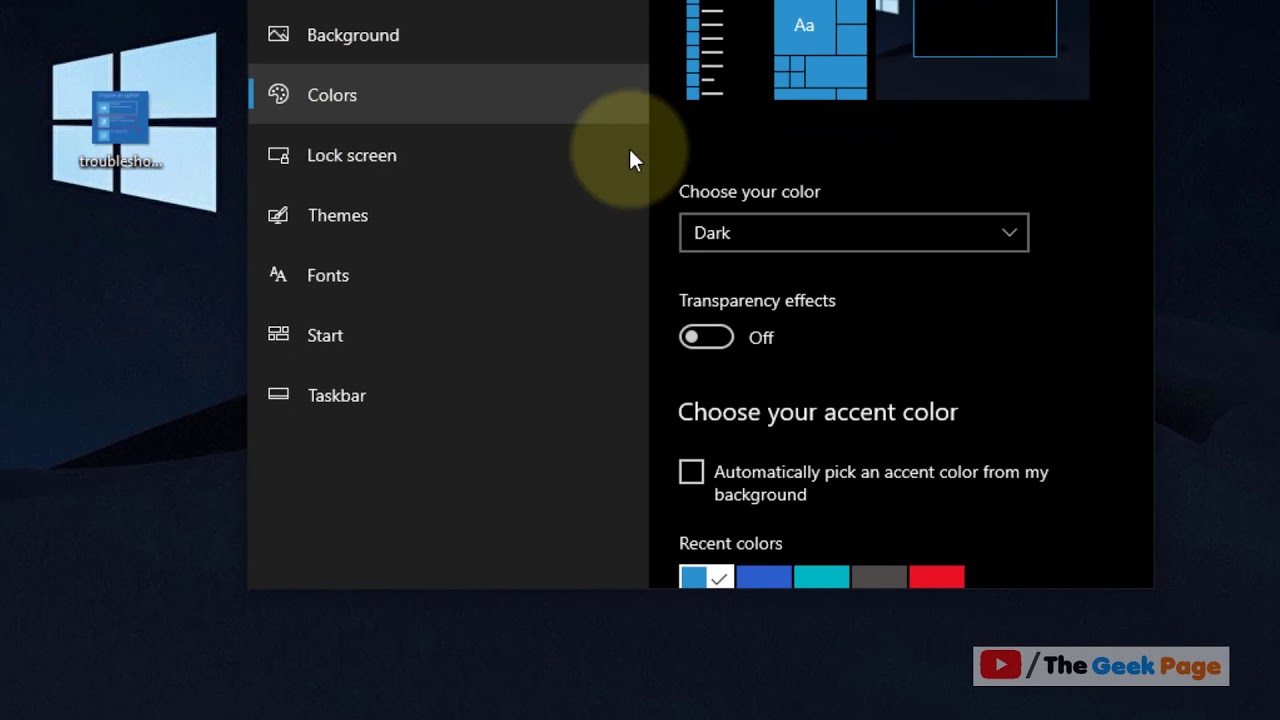
Task: Click the Background picture icon in sidebar
Action: click(278, 35)
